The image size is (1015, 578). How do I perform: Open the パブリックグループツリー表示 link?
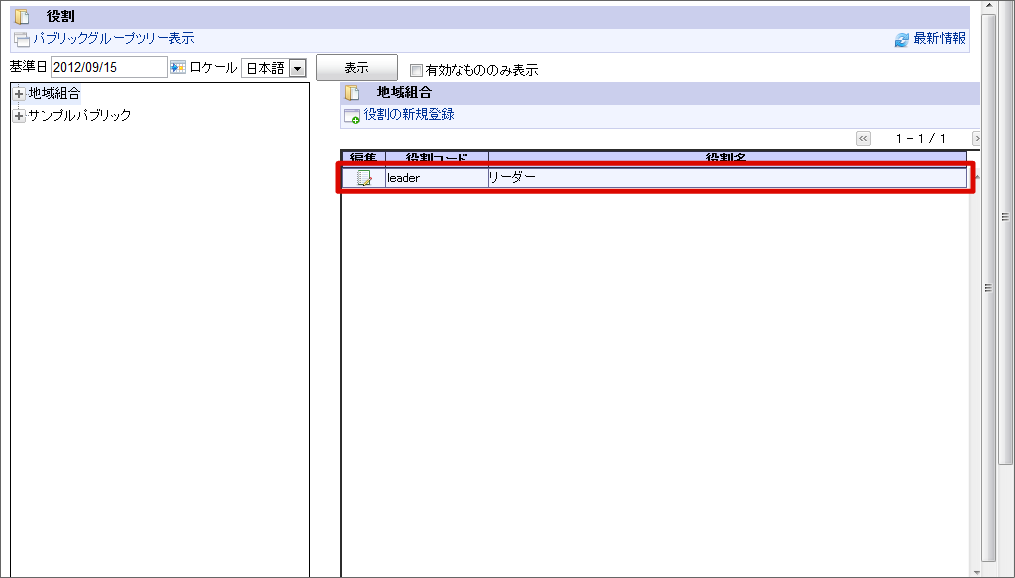click(114, 39)
